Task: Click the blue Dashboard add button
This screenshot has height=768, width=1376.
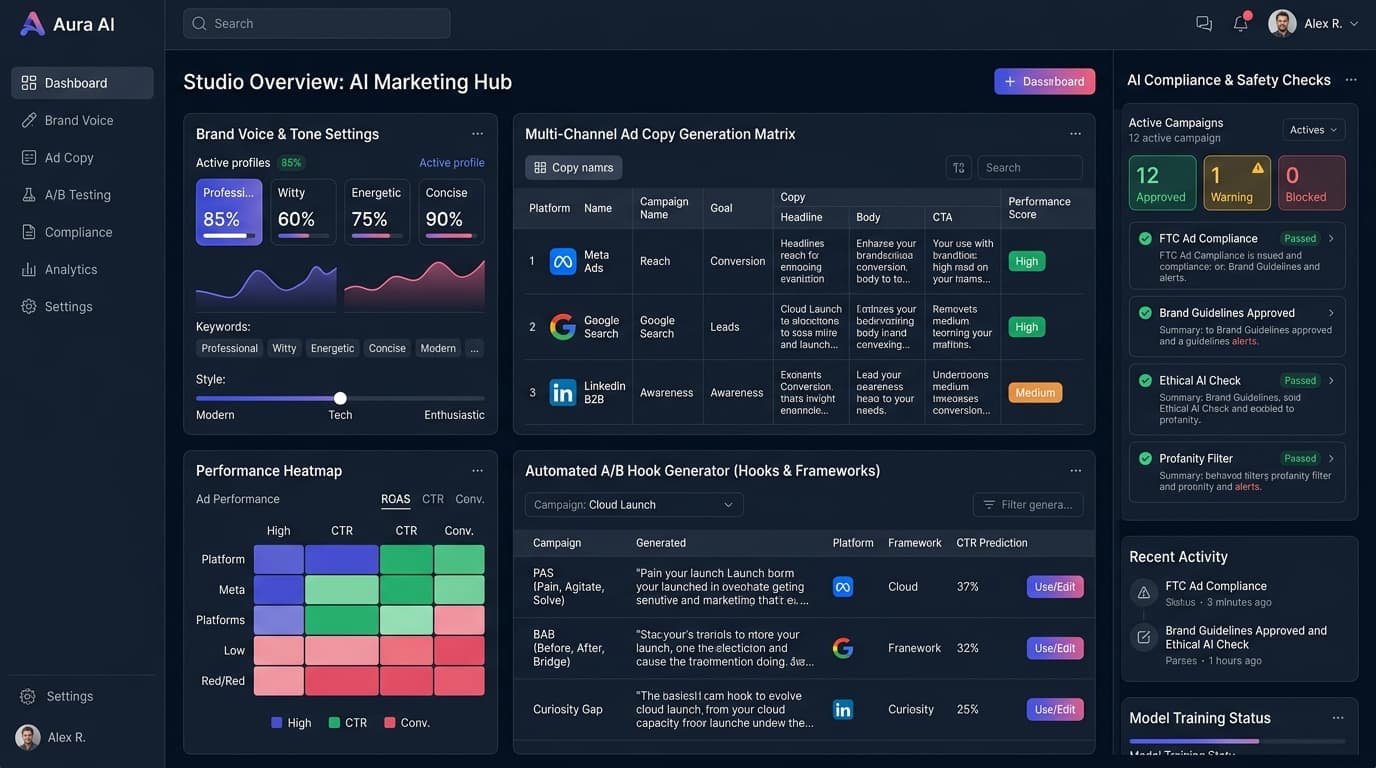Action: pyautogui.click(x=1045, y=81)
